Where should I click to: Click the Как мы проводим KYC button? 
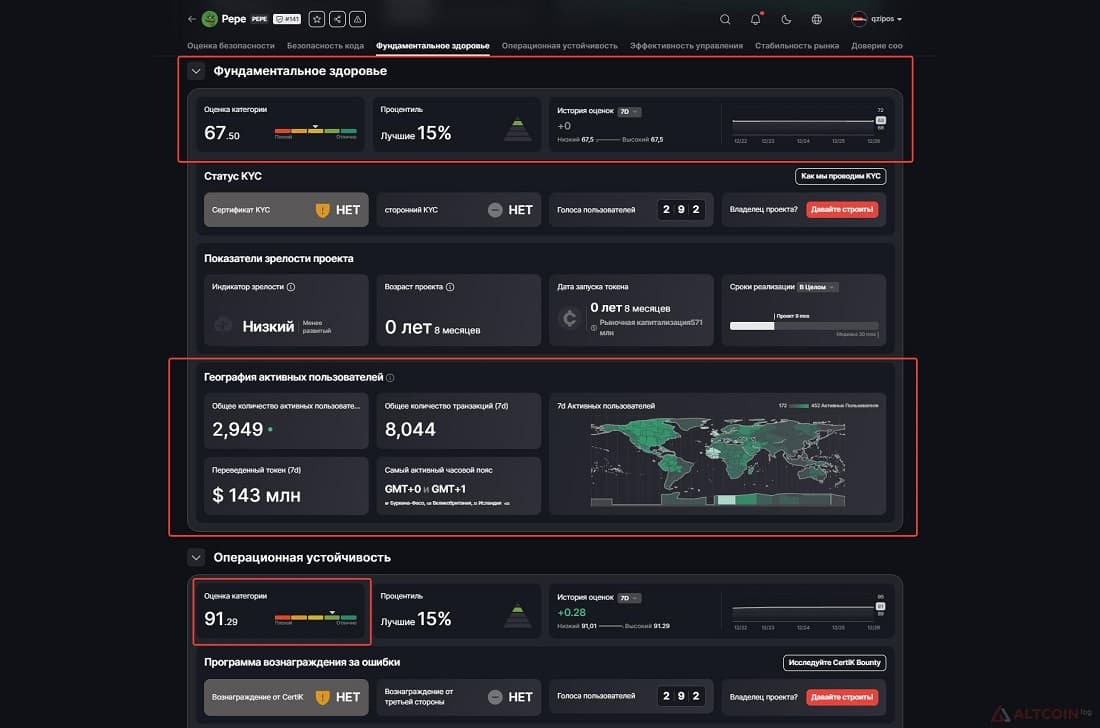840,176
